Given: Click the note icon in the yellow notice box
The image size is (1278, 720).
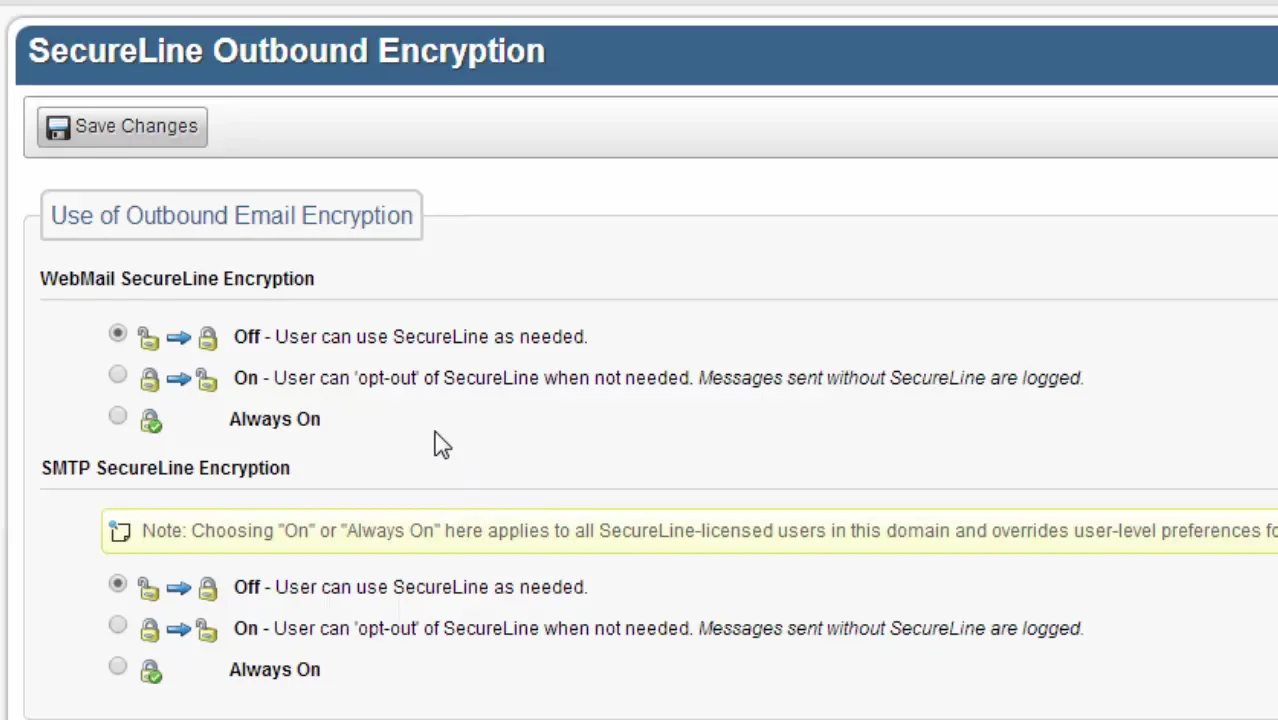Looking at the screenshot, I should point(120,532).
